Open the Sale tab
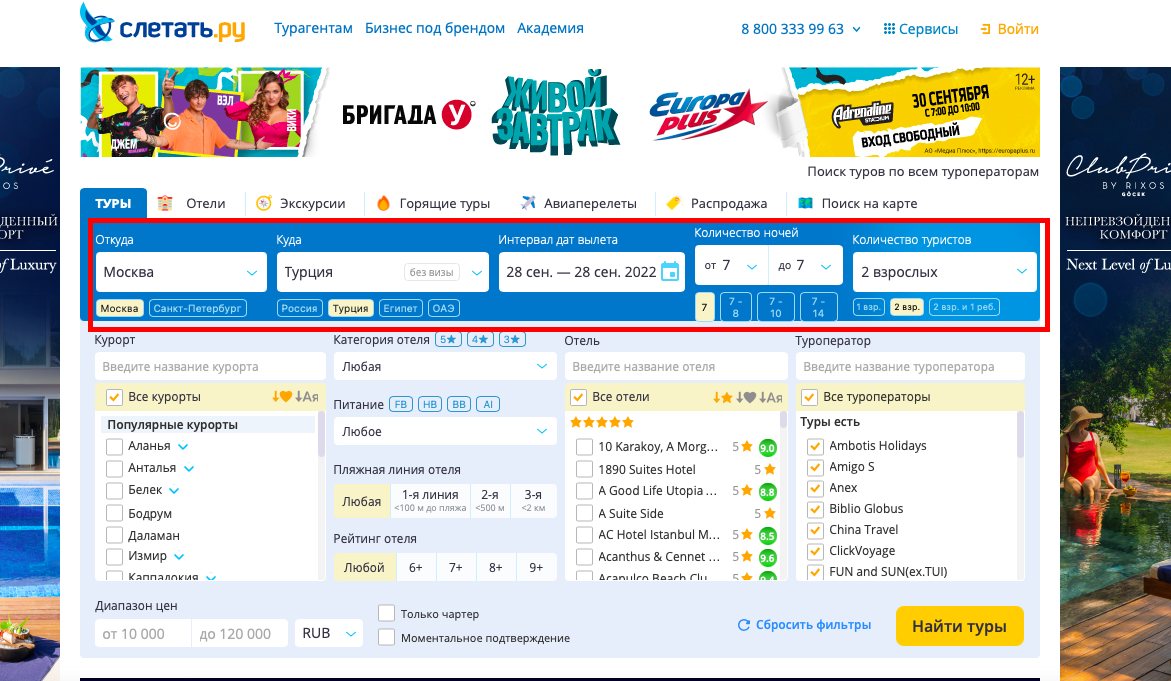Image resolution: width=1171 pixels, height=681 pixels. pos(717,203)
